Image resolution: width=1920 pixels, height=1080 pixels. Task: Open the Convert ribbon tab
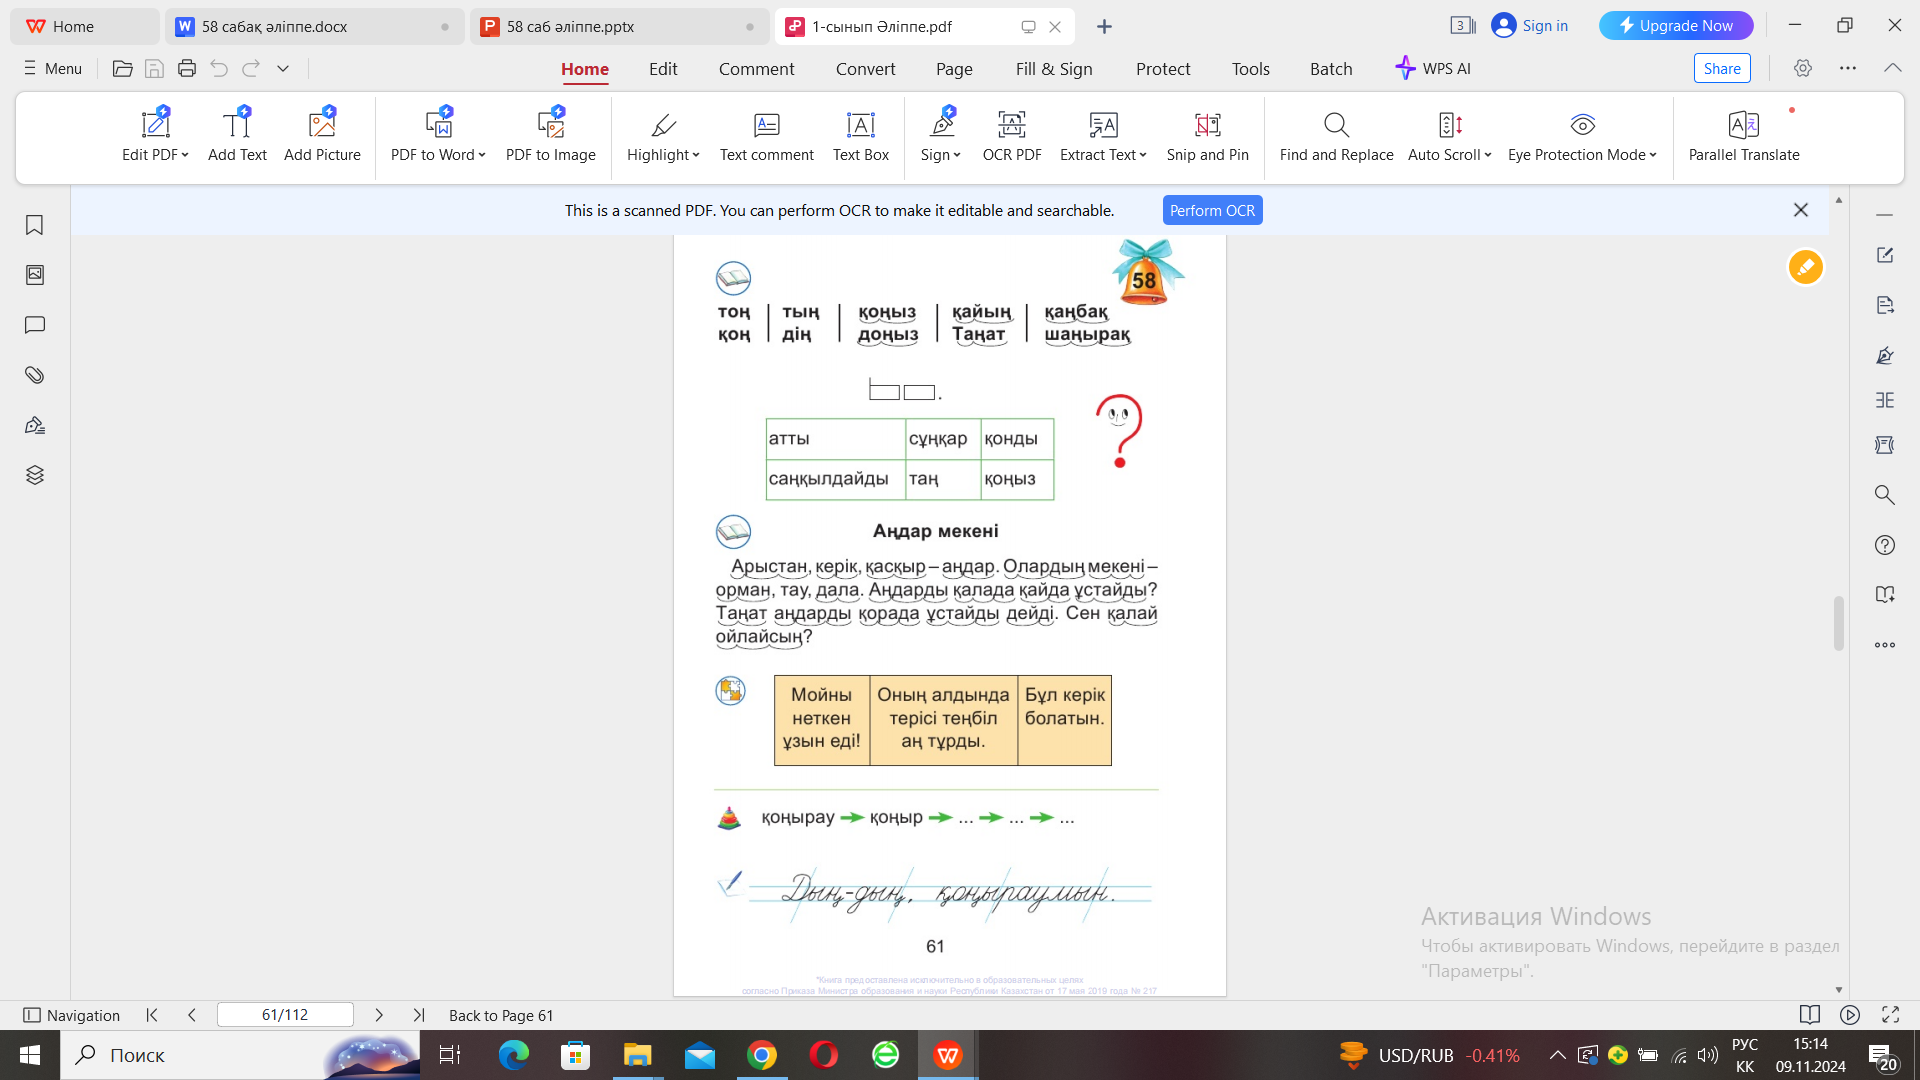click(x=865, y=69)
